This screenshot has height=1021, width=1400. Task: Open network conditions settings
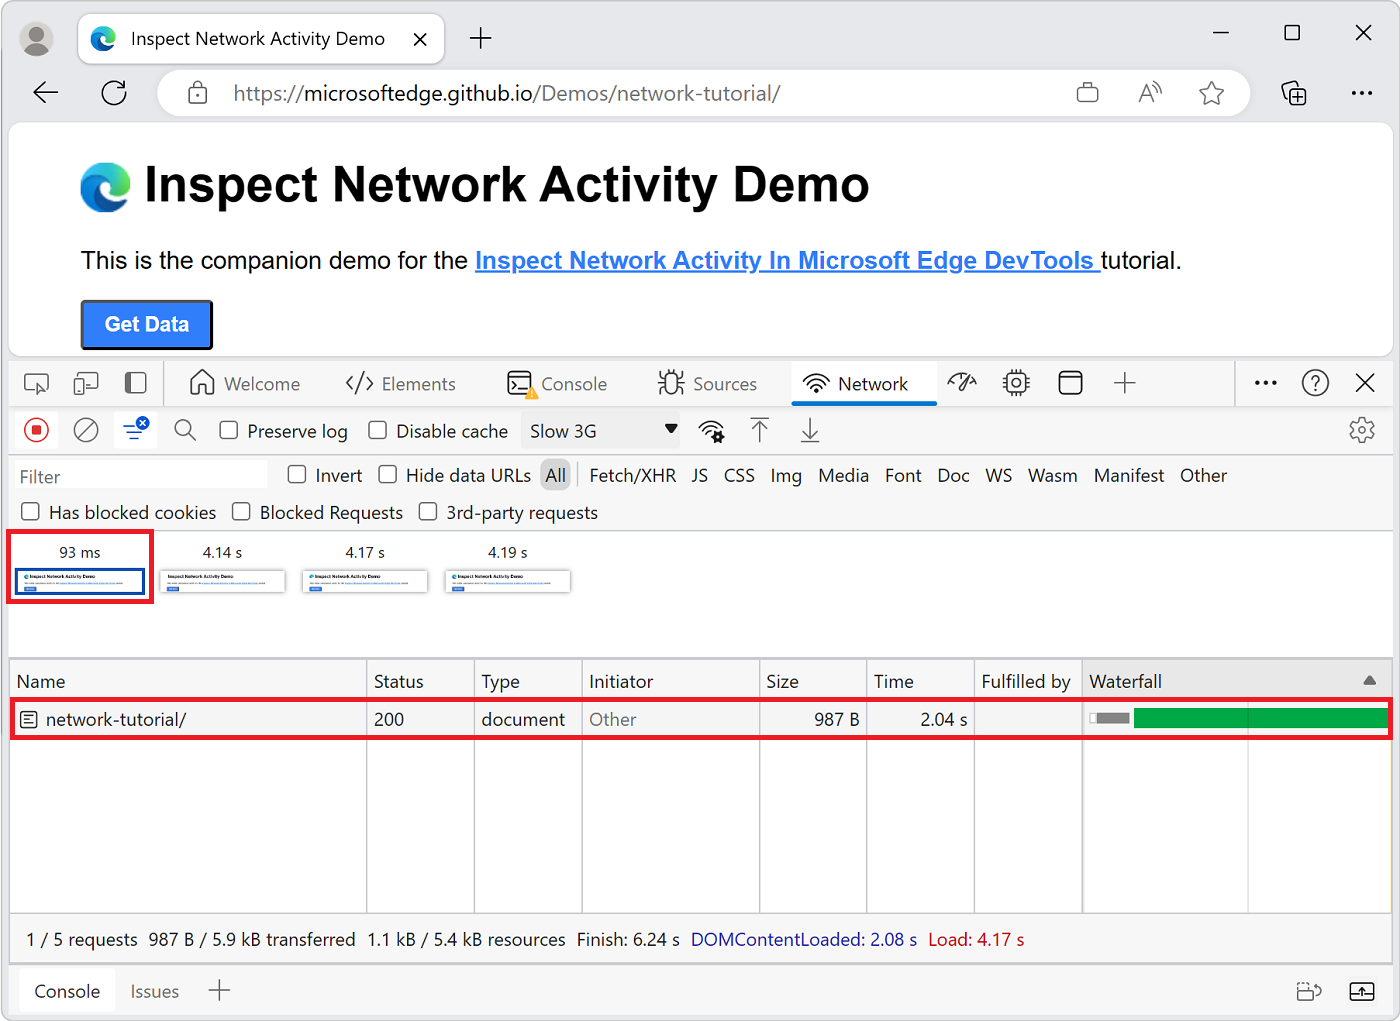coord(711,430)
